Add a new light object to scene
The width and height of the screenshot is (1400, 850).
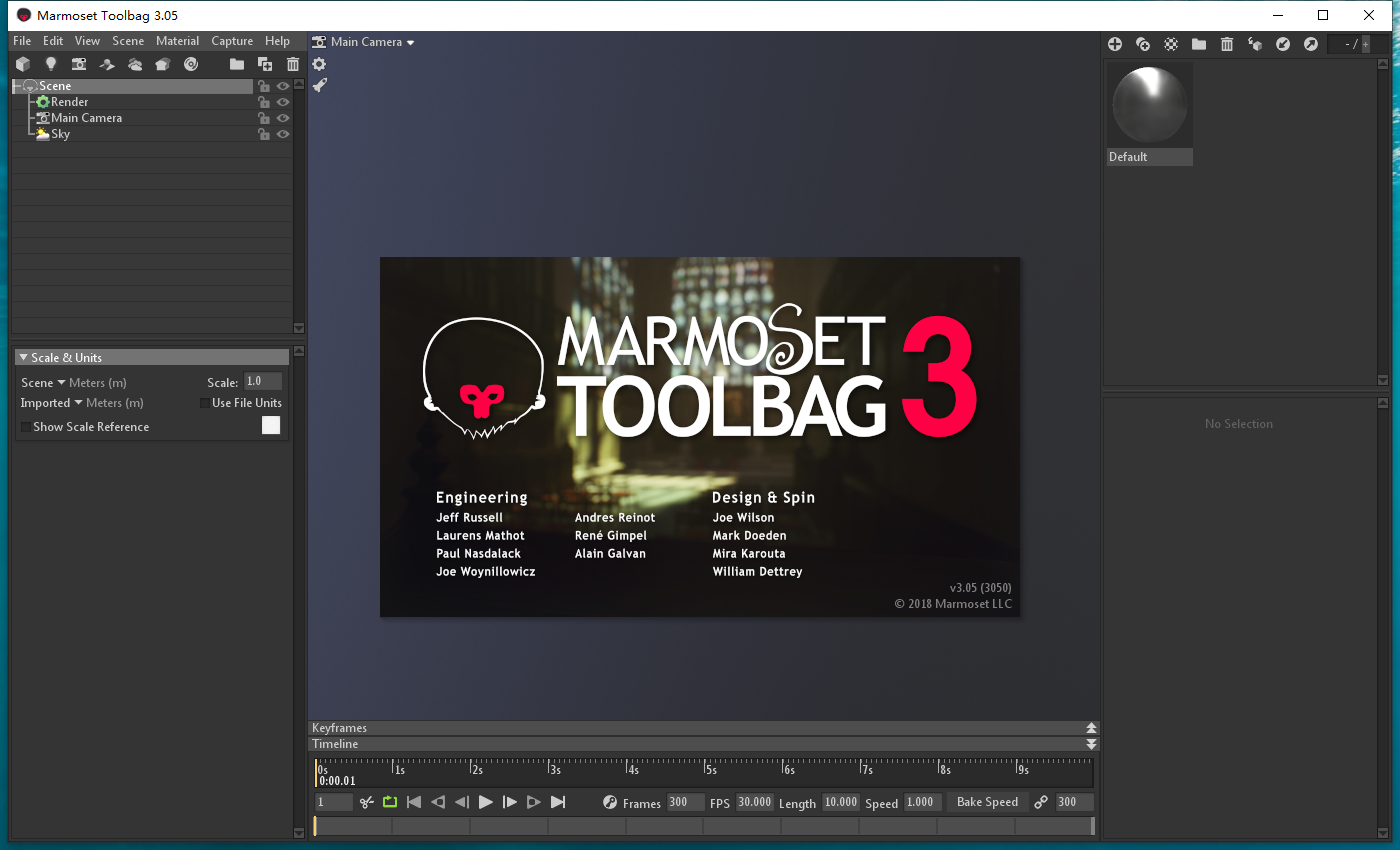coord(50,64)
